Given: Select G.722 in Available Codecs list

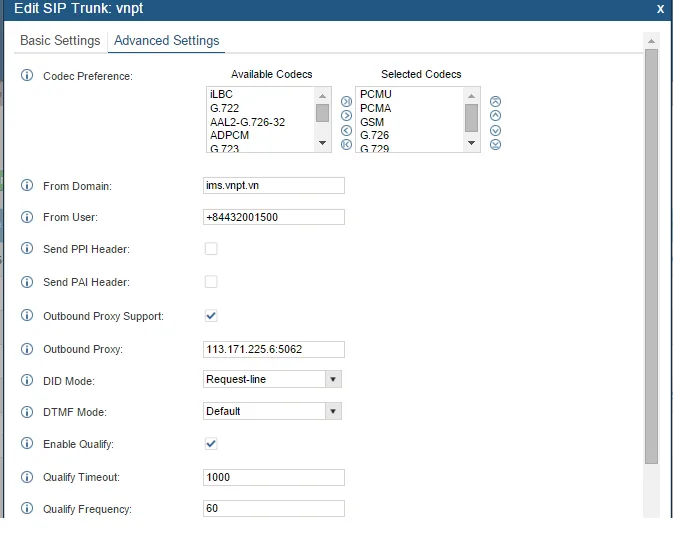Looking at the screenshot, I should tap(223, 107).
